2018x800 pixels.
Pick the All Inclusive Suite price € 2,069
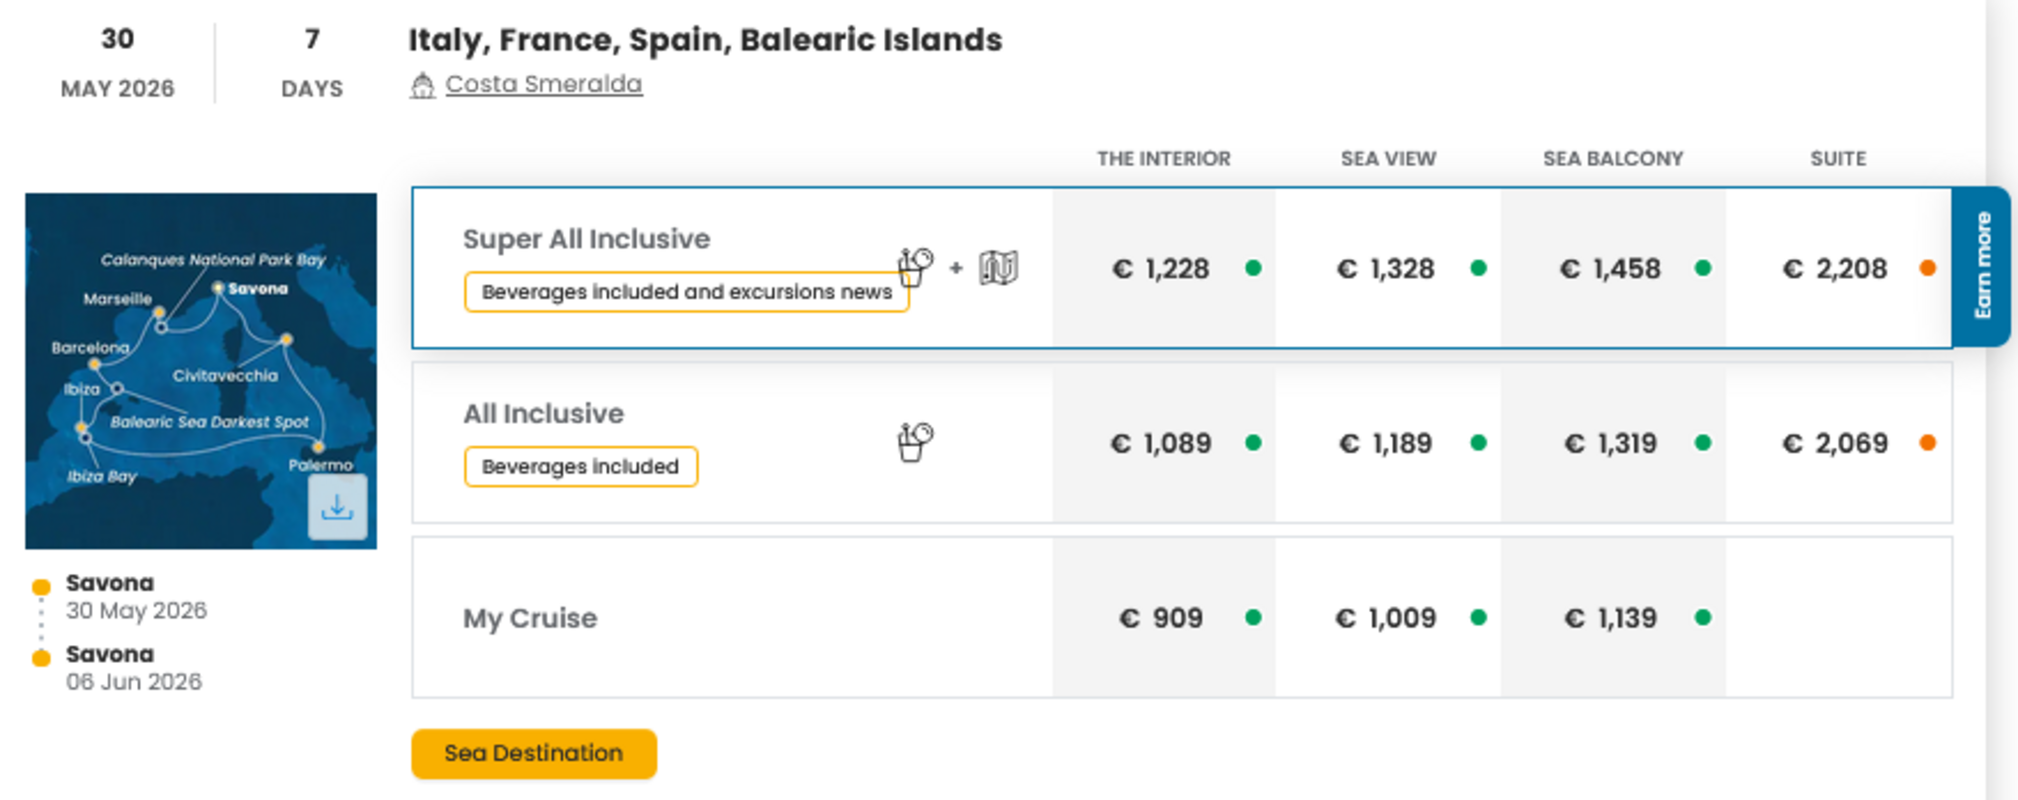(1835, 443)
